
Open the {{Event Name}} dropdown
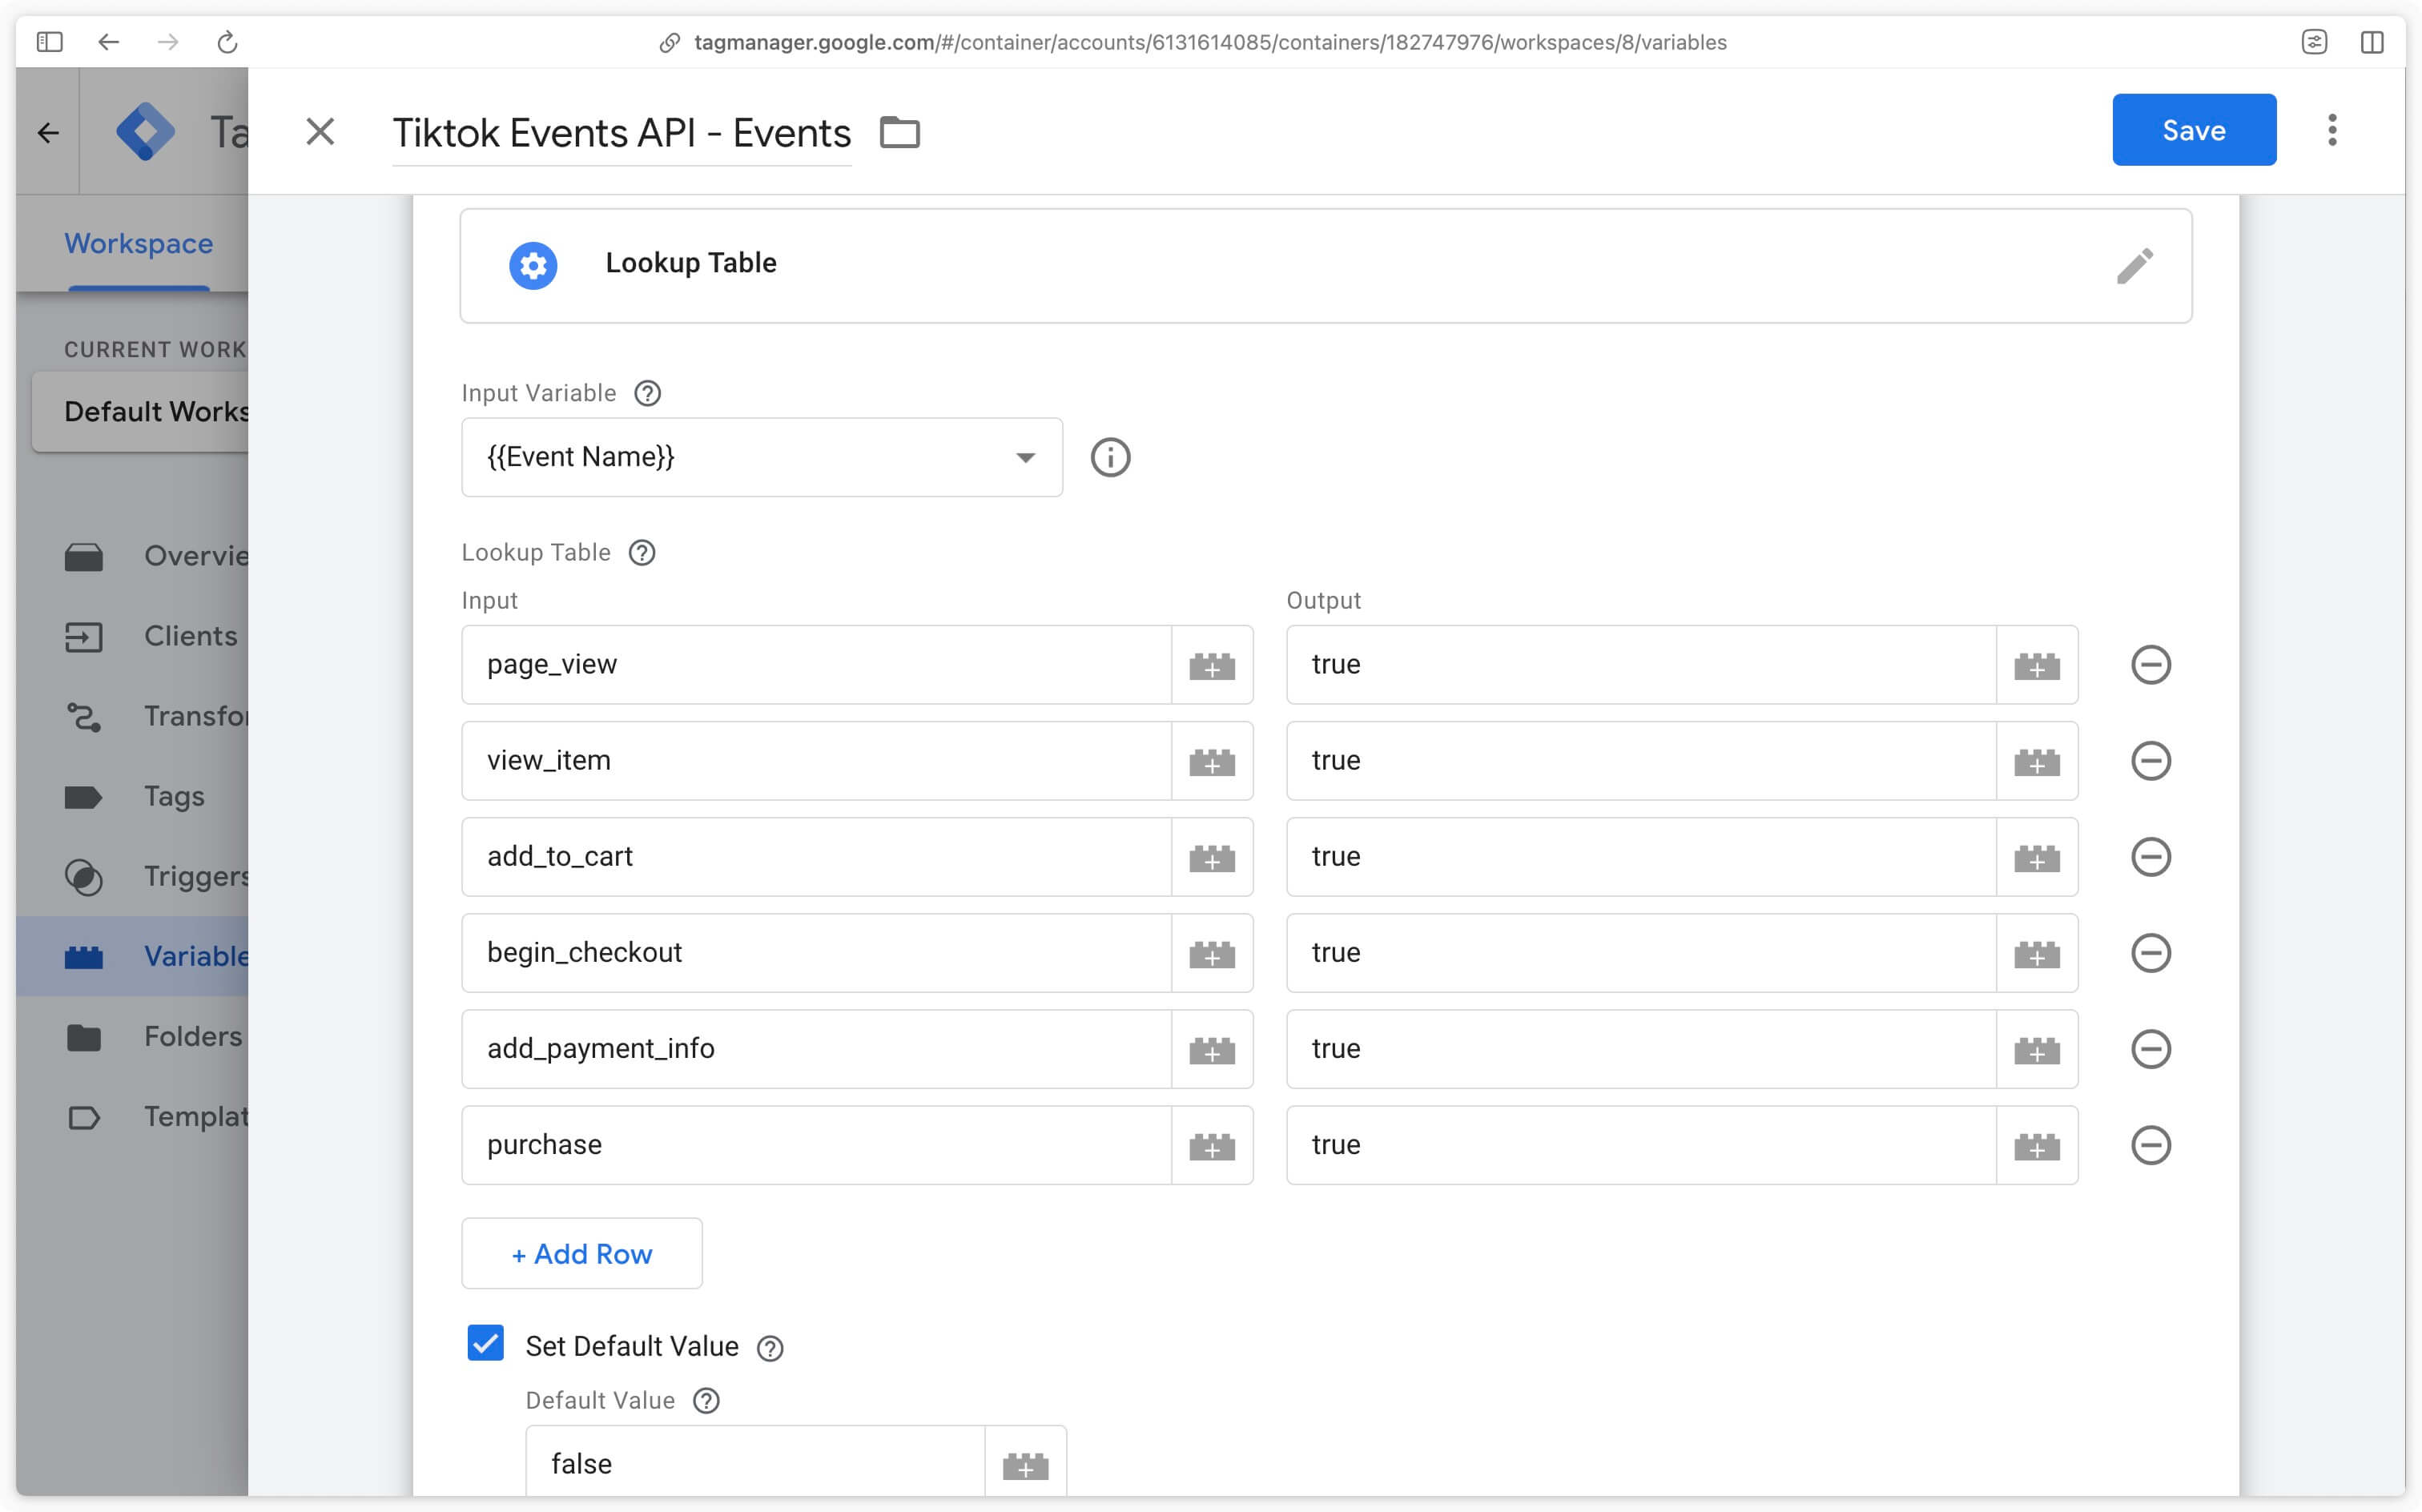[x=761, y=457]
